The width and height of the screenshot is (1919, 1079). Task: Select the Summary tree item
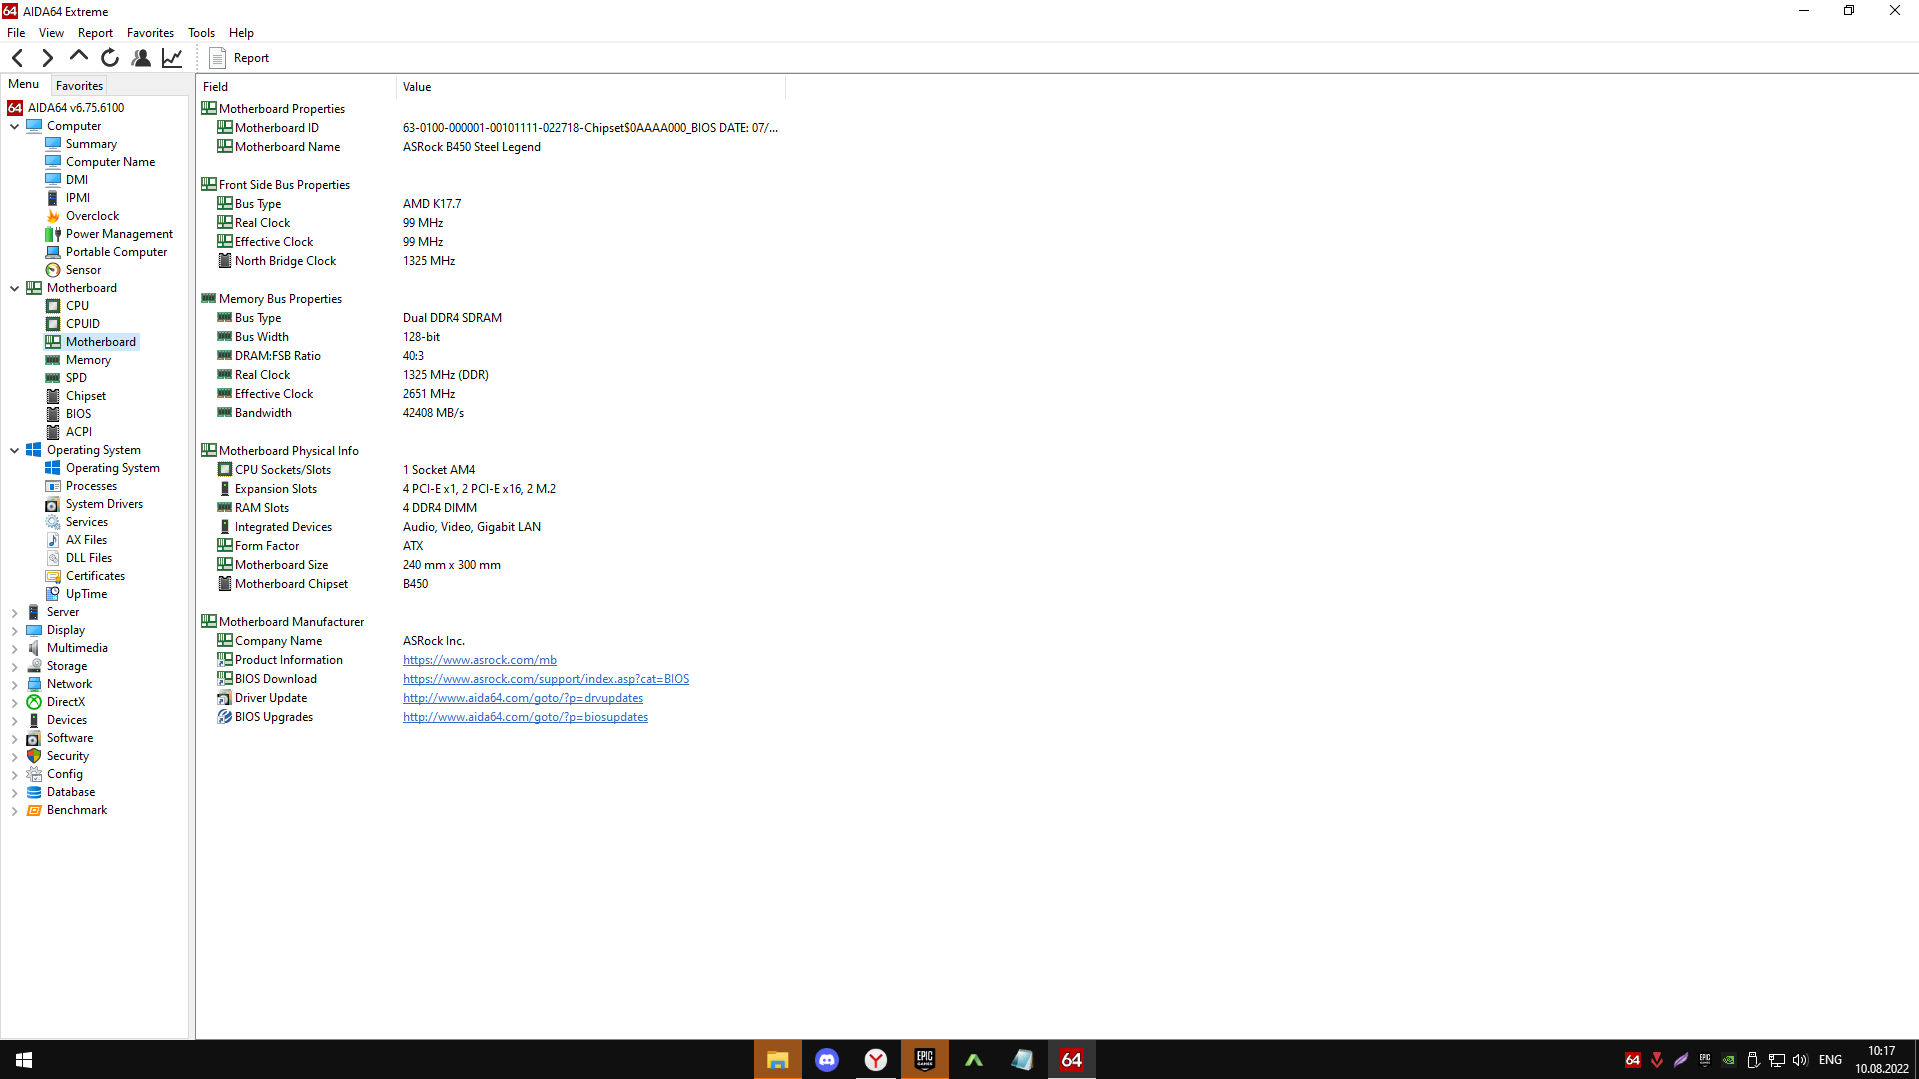coord(91,144)
